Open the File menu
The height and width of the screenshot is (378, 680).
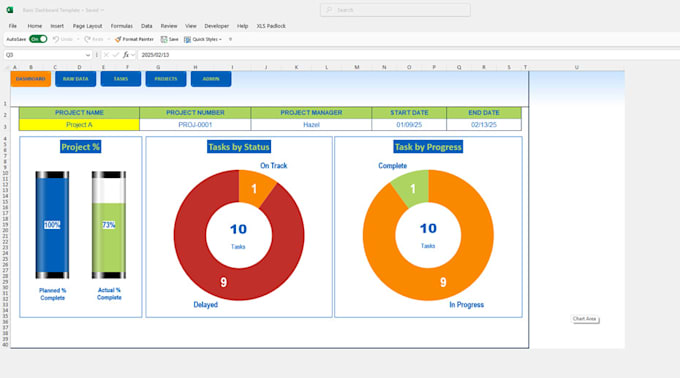(x=13, y=26)
